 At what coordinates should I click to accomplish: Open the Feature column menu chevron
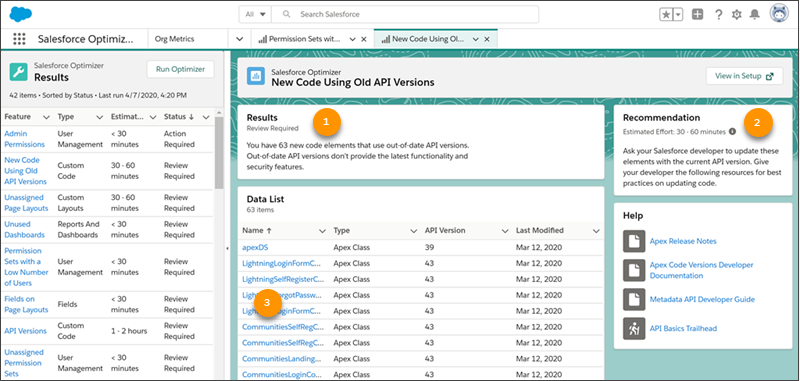46,117
